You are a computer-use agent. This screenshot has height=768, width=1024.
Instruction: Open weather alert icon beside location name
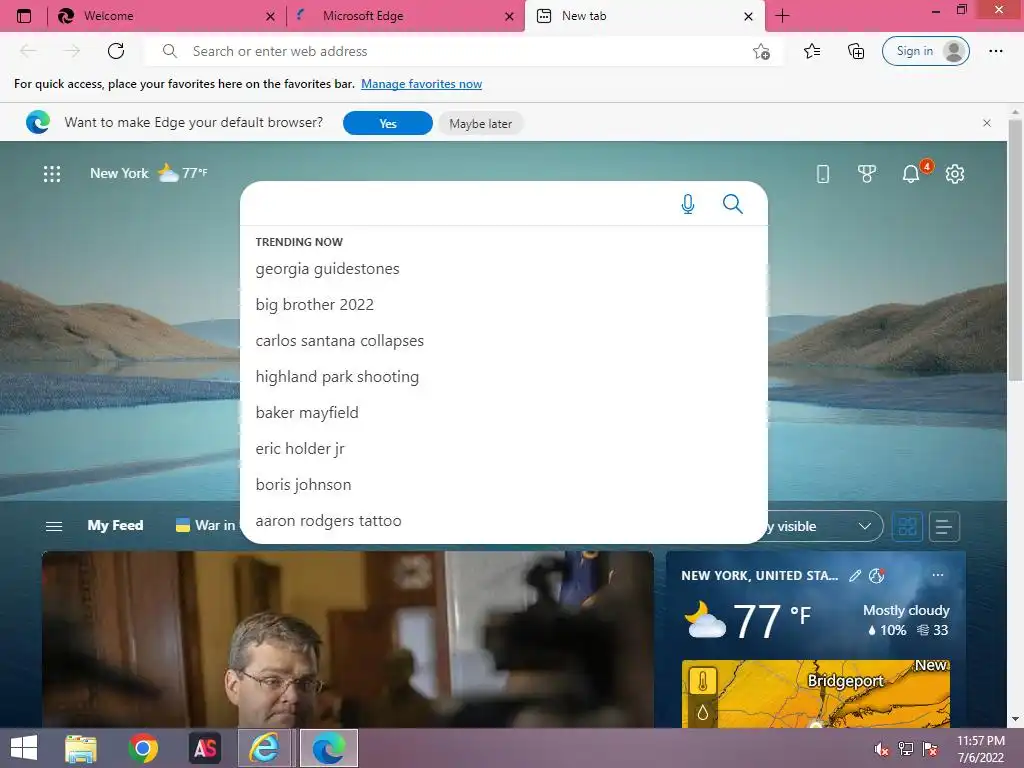(876, 575)
